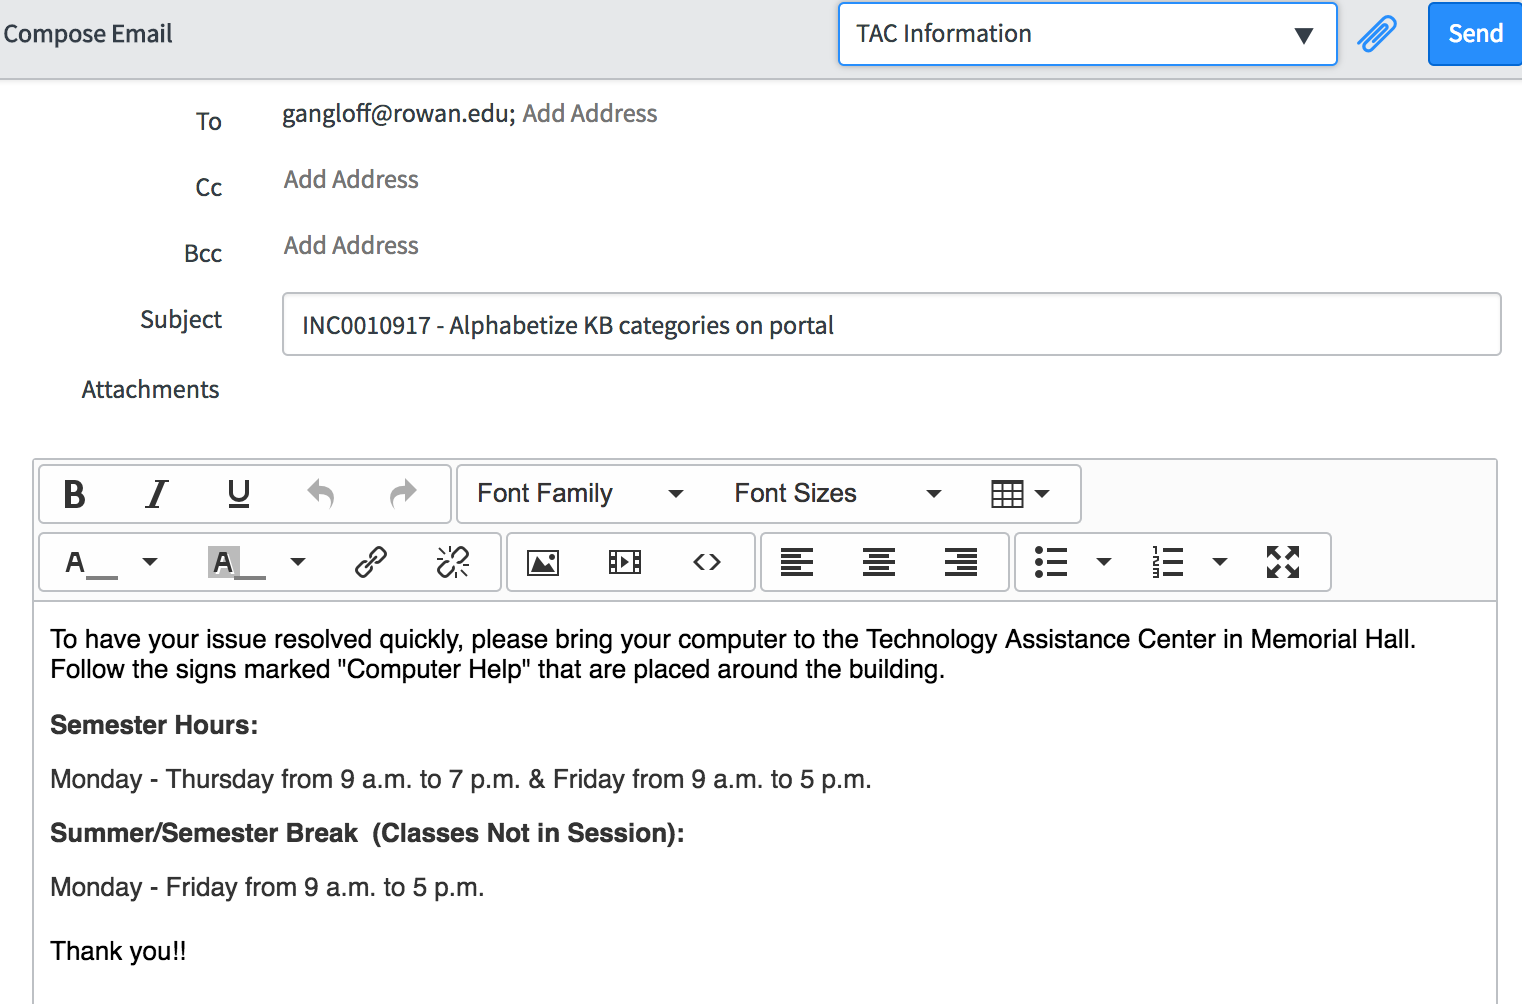Expand numbered list style arrow
This screenshot has width=1522, height=1004.
[1220, 563]
